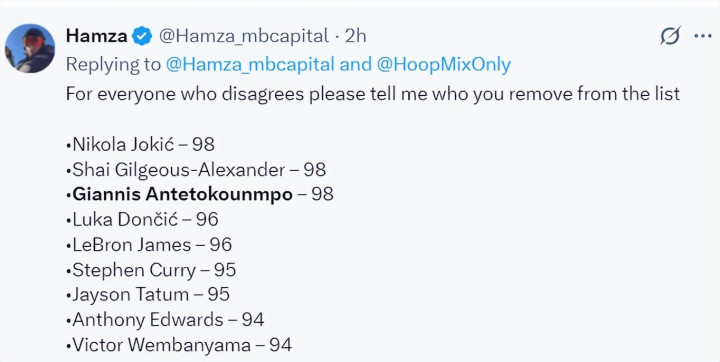
Task: Click the blue verified badge beside Hamza
Action: point(142,36)
